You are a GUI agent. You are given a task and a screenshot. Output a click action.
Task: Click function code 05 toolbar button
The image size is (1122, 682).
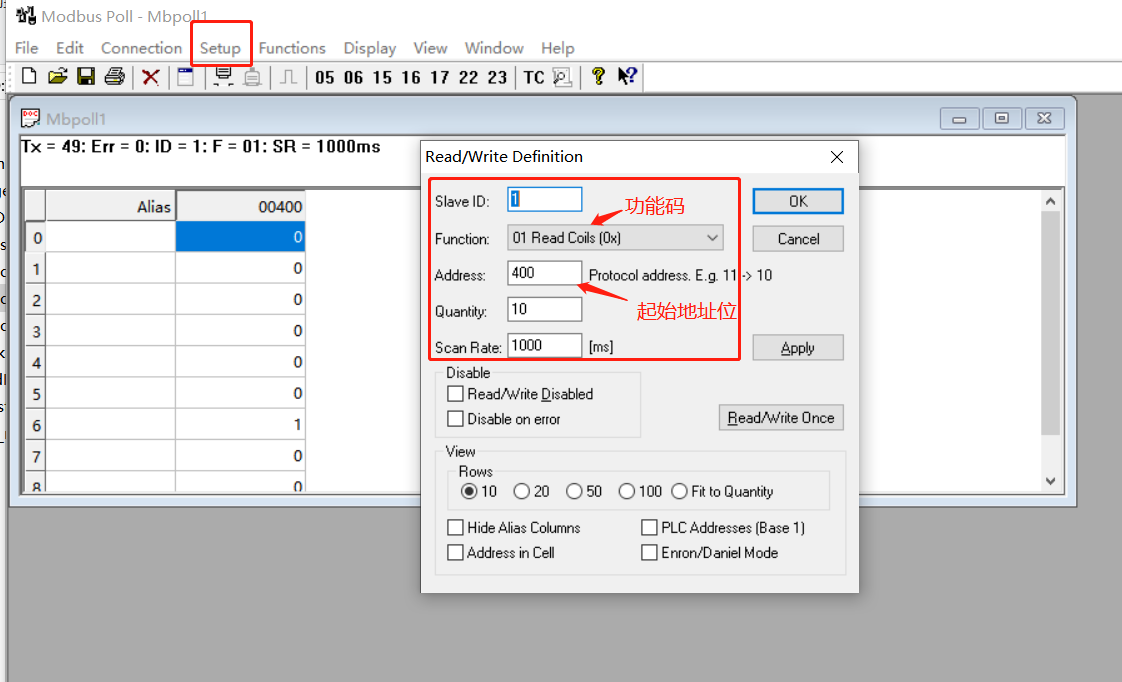pos(324,77)
